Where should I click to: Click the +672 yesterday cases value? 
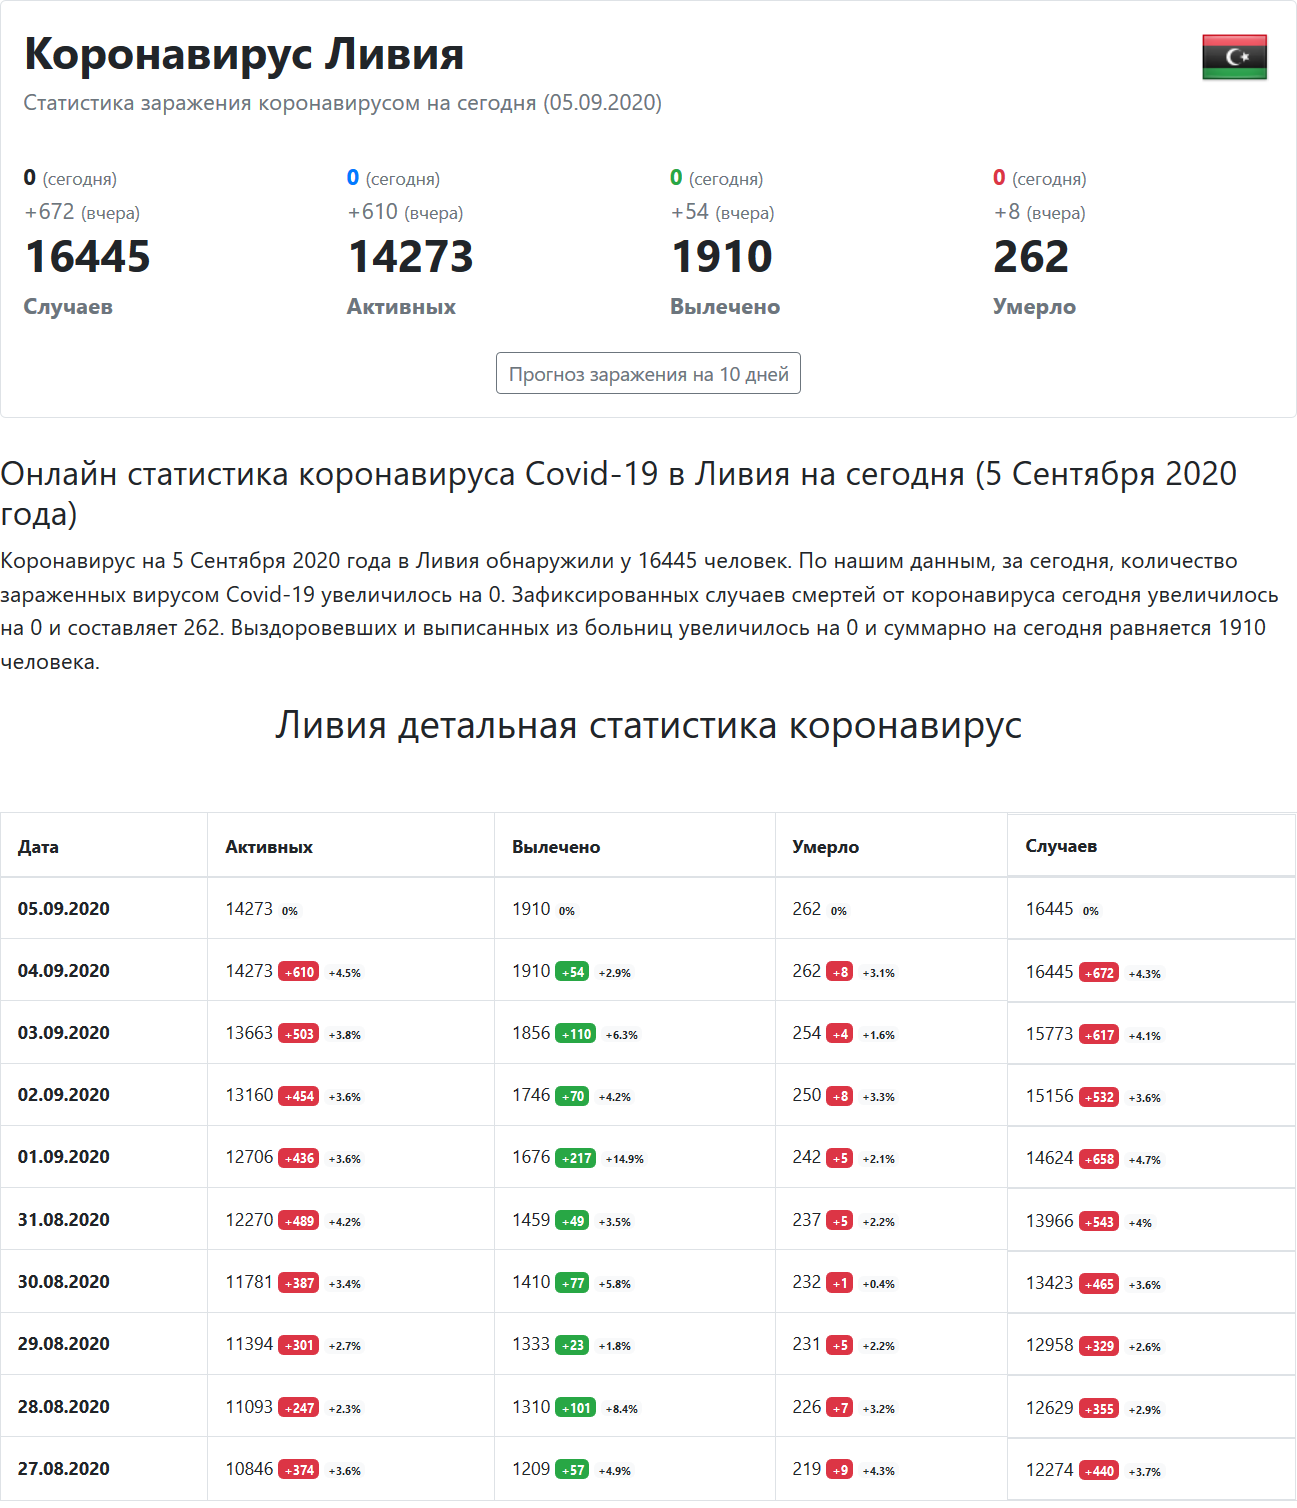click(49, 212)
